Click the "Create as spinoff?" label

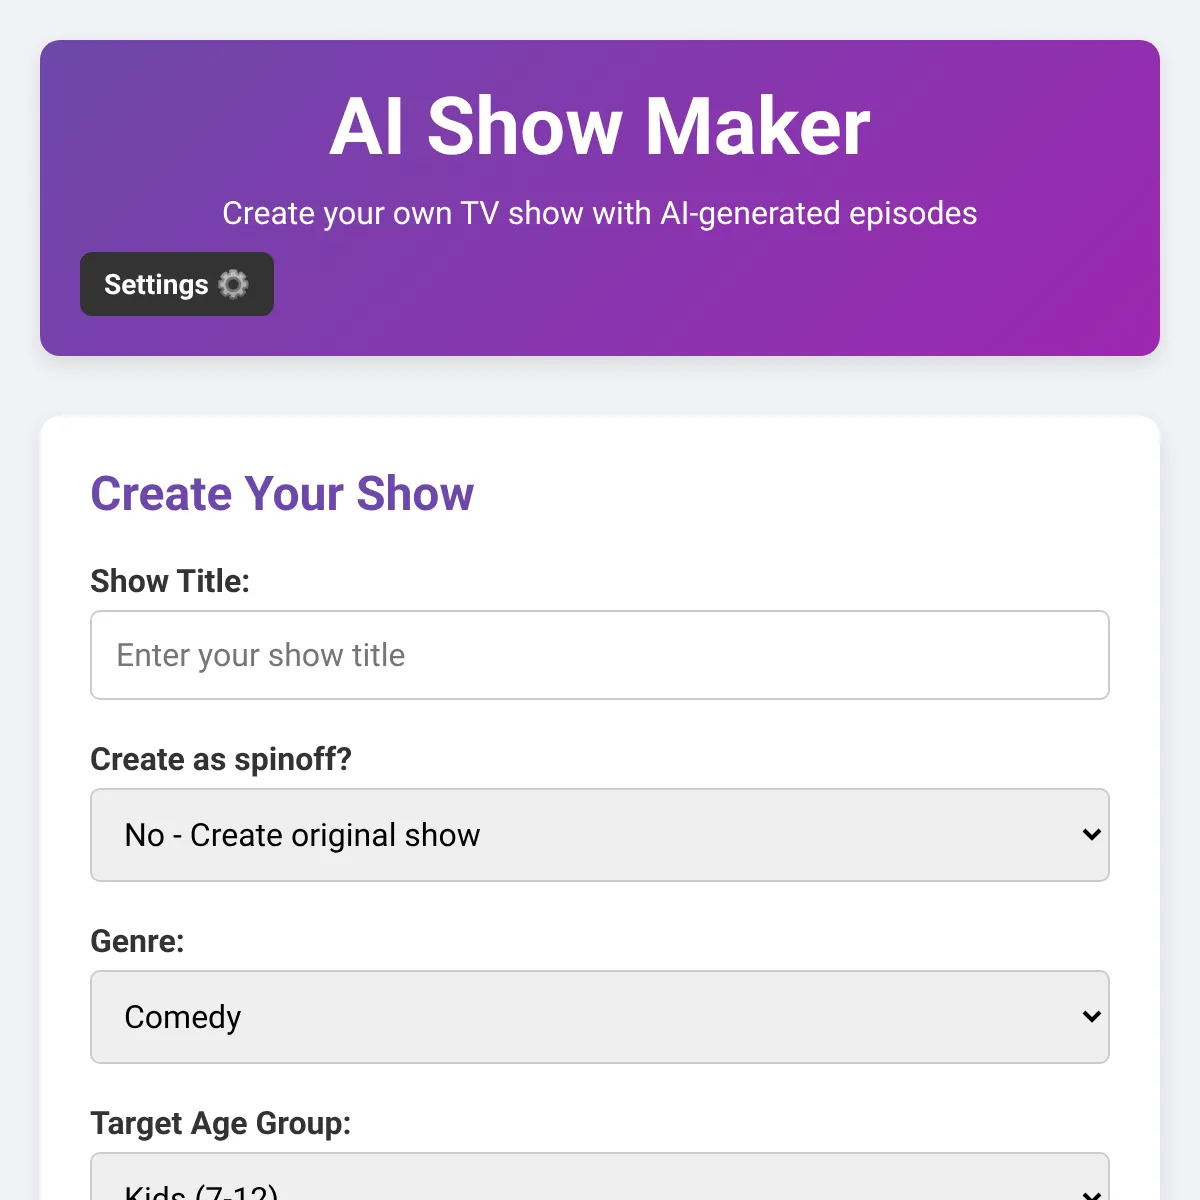221,759
